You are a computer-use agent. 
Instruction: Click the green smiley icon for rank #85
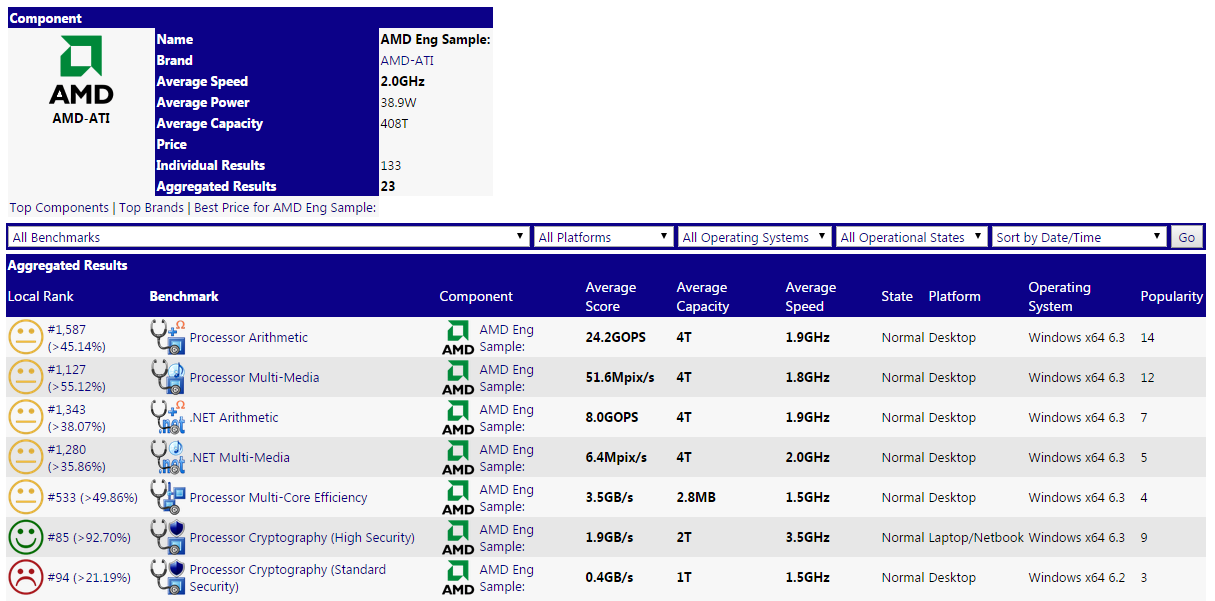click(x=26, y=537)
